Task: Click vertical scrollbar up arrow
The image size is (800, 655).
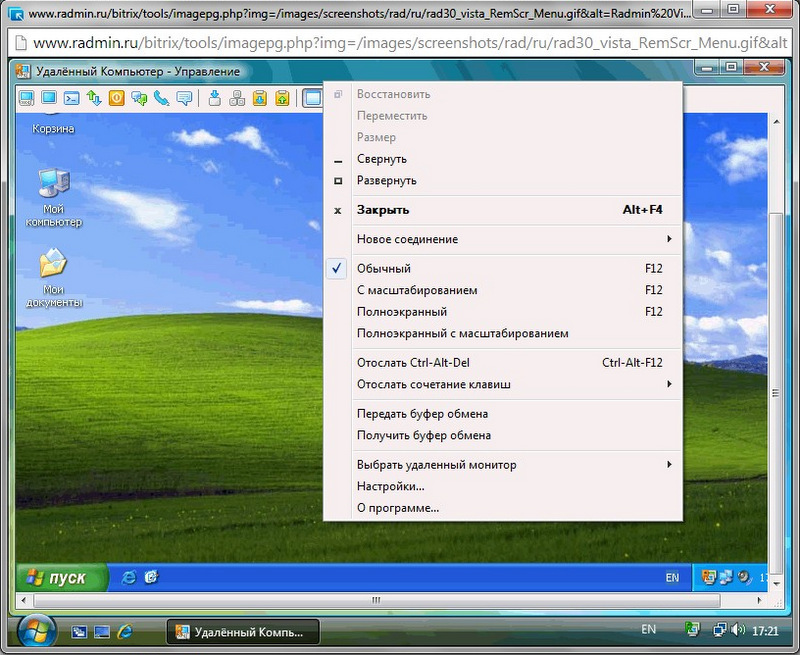Action: [776, 122]
